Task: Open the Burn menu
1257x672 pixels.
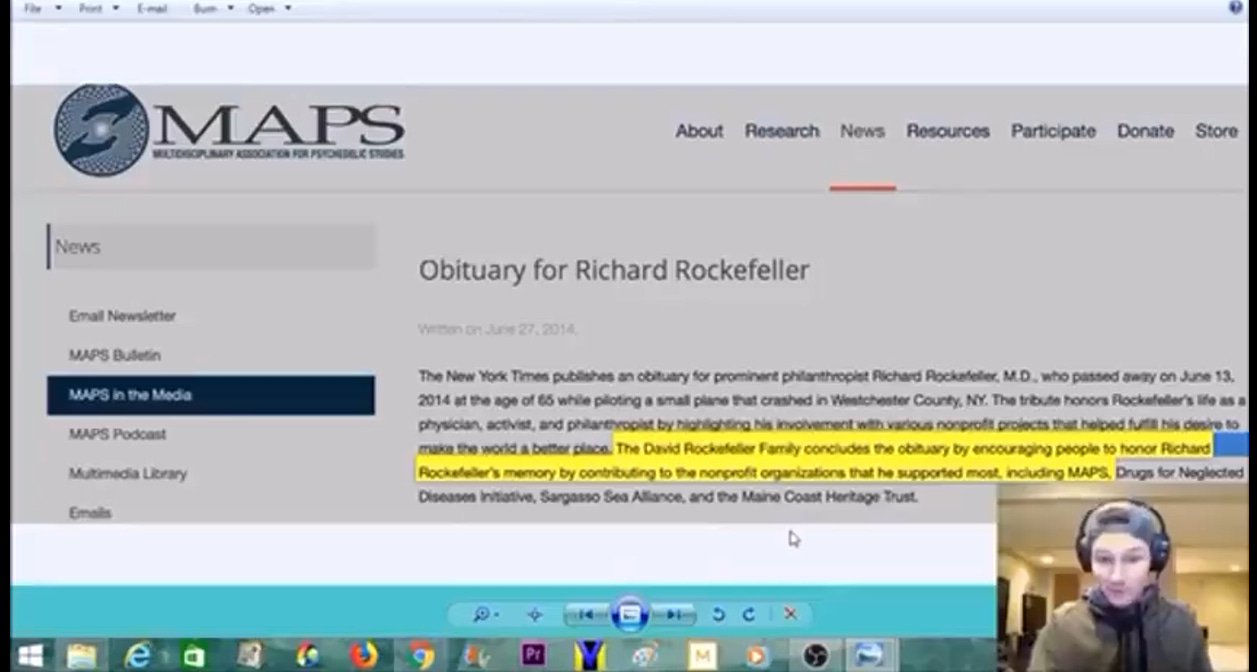Action: click(x=205, y=8)
